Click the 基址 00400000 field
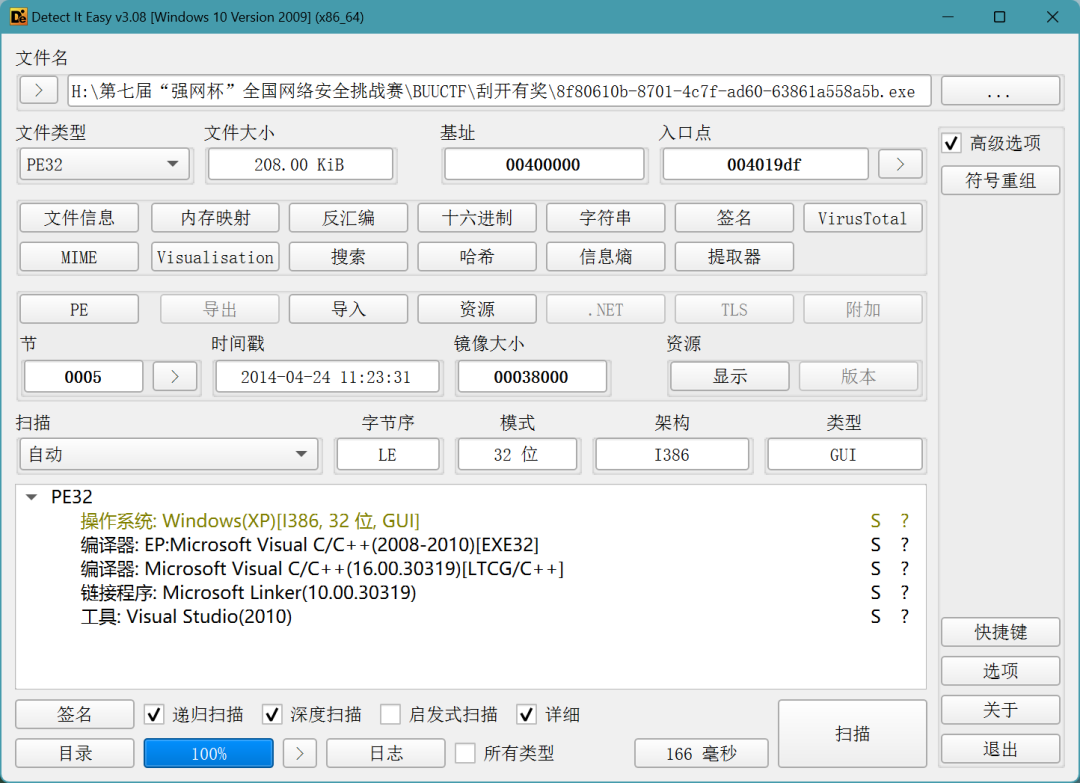 click(544, 165)
